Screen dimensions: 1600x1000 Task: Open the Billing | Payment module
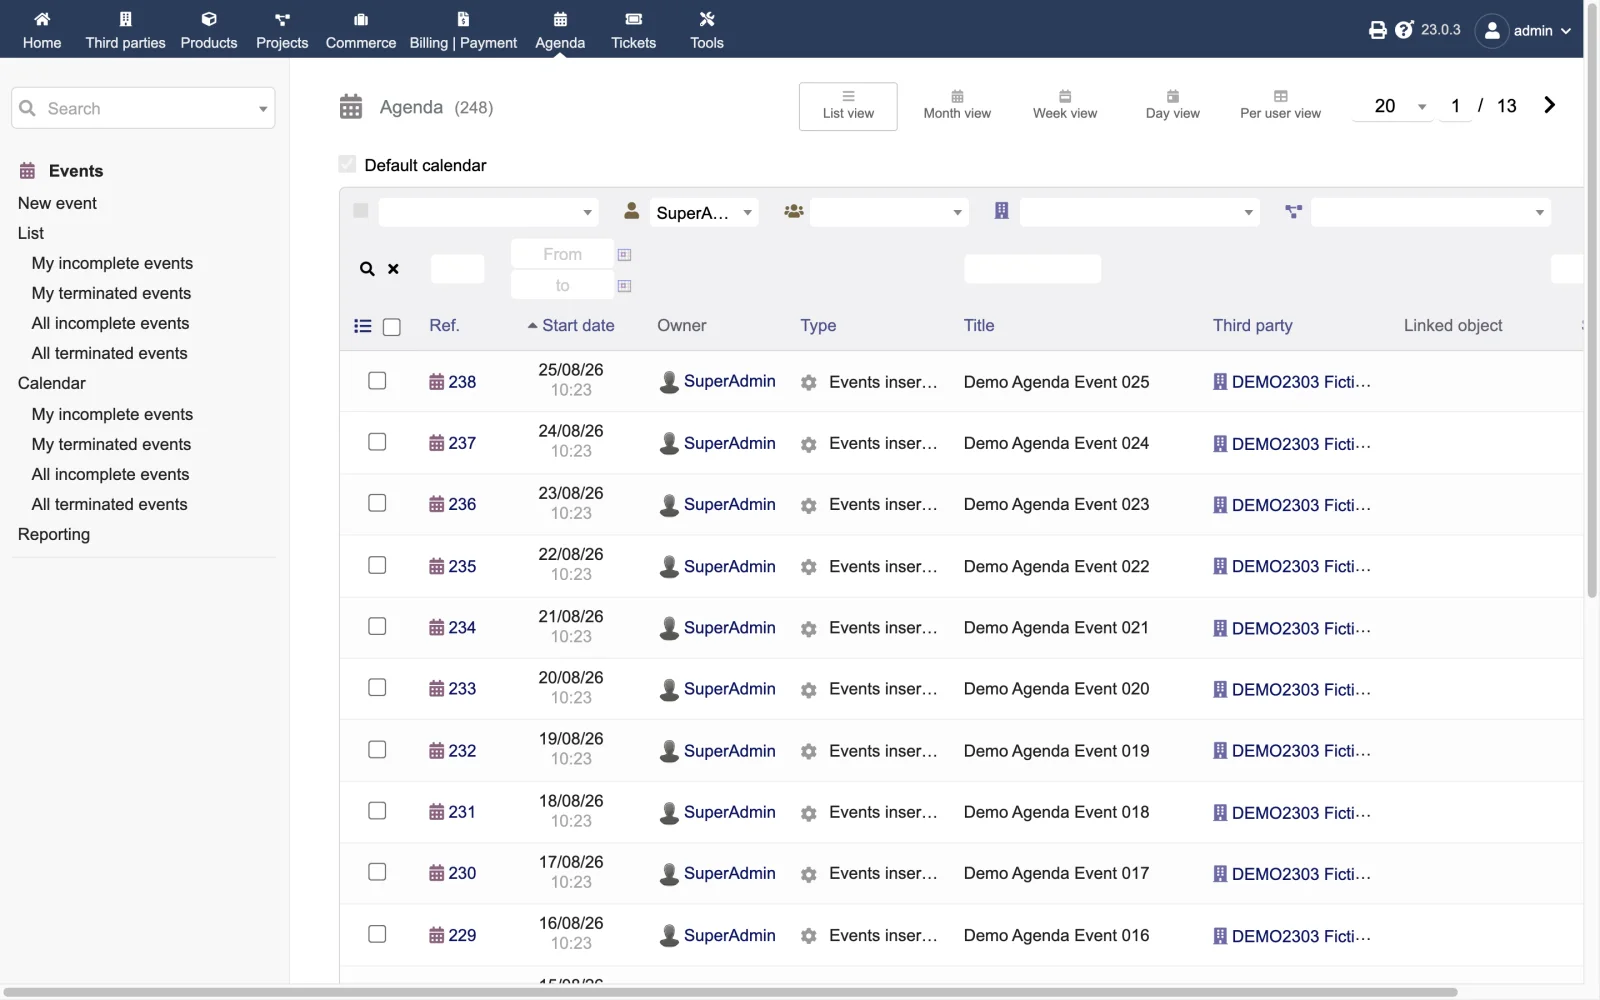(x=463, y=30)
